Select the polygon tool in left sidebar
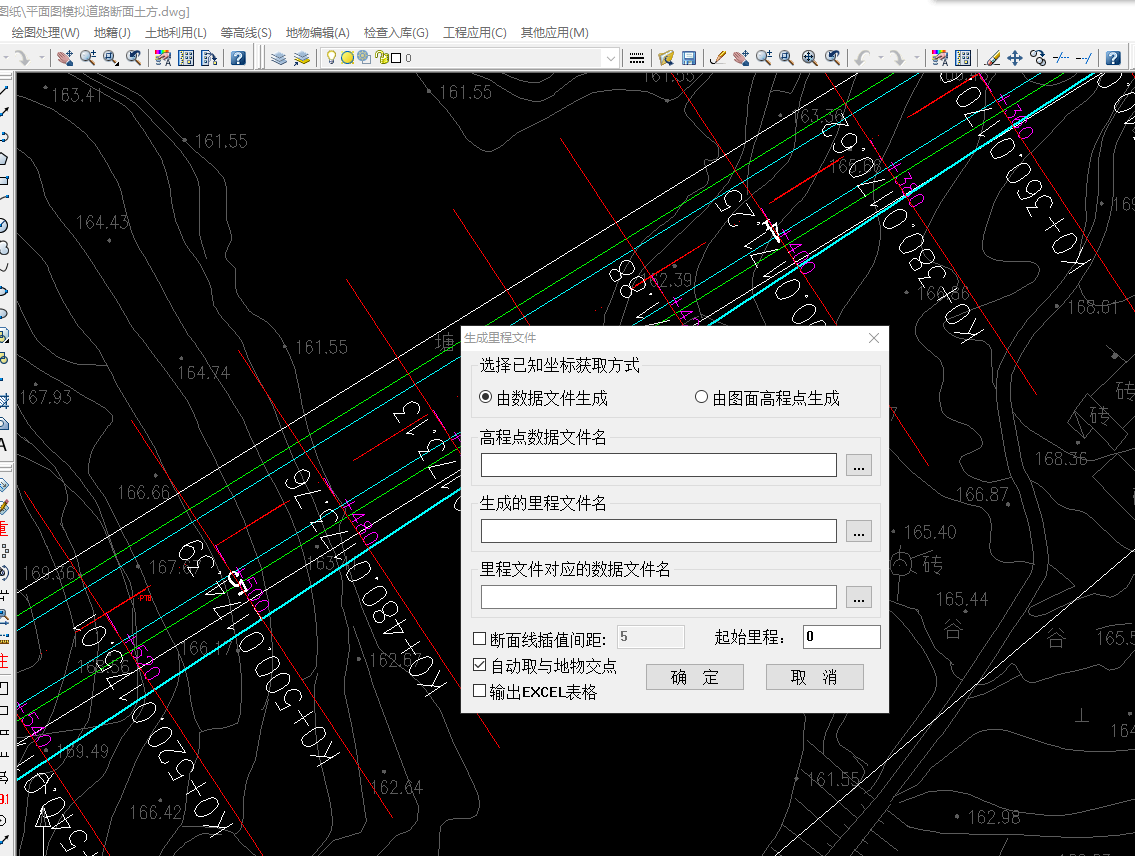The width and height of the screenshot is (1135, 856). pyautogui.click(x=4, y=158)
